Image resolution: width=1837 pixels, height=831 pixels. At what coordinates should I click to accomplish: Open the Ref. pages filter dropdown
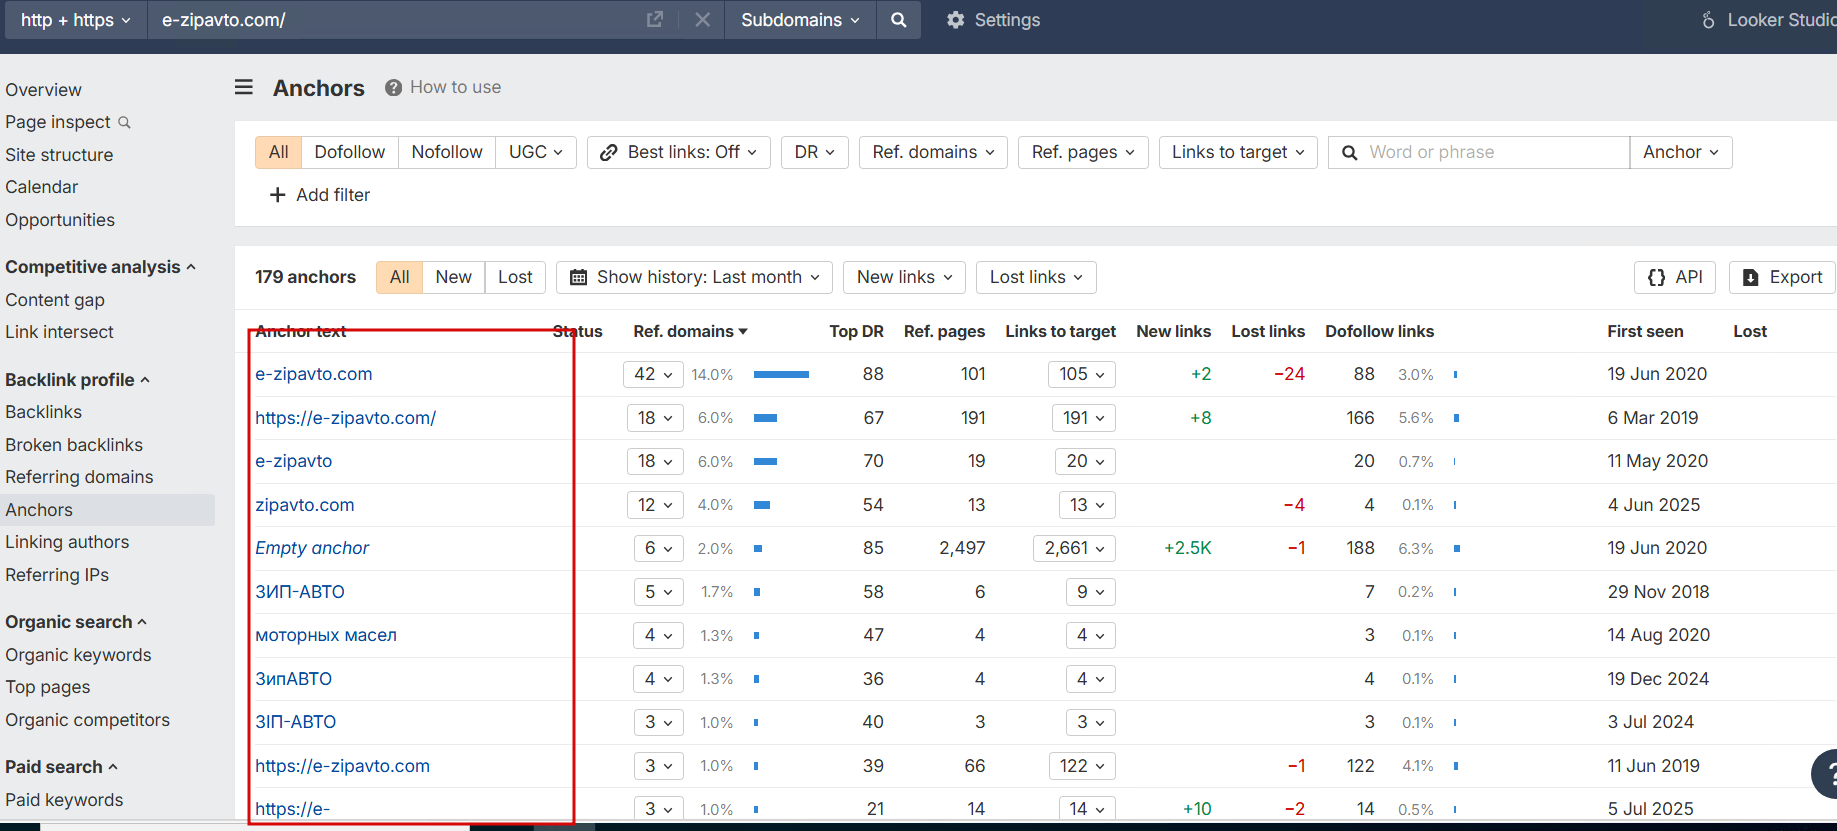[1083, 152]
